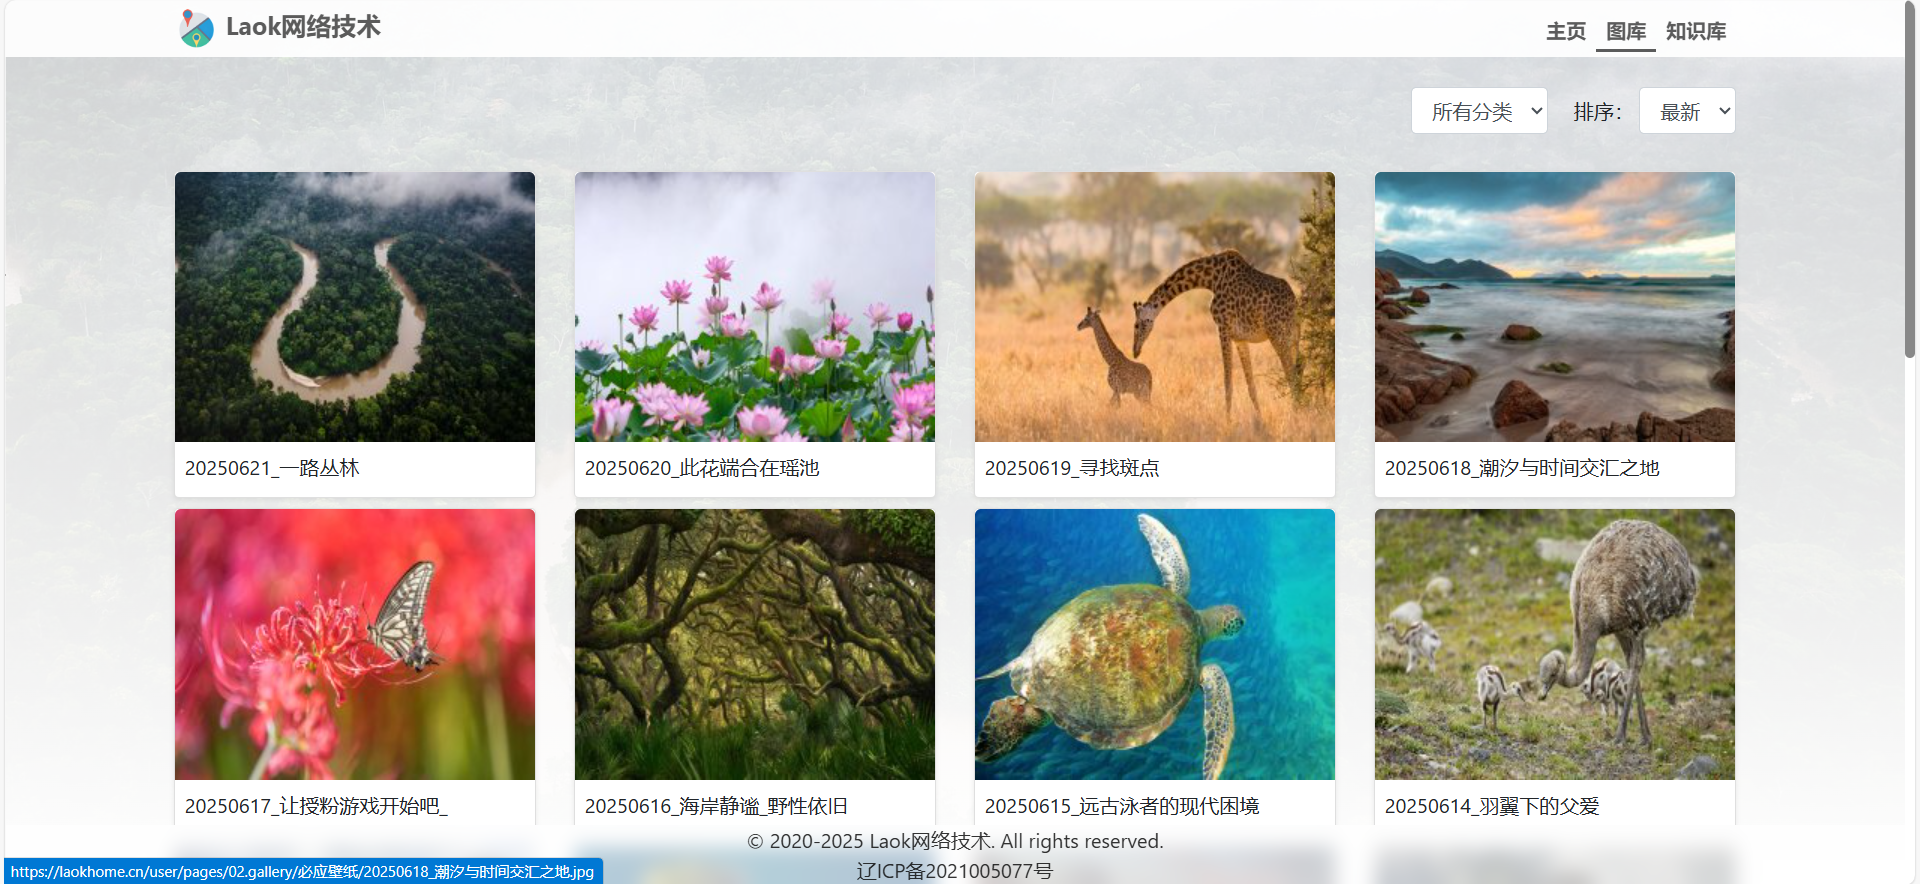The image size is (1920, 884).
Task: Select the rocky coastline sunset image
Action: click(1555, 307)
